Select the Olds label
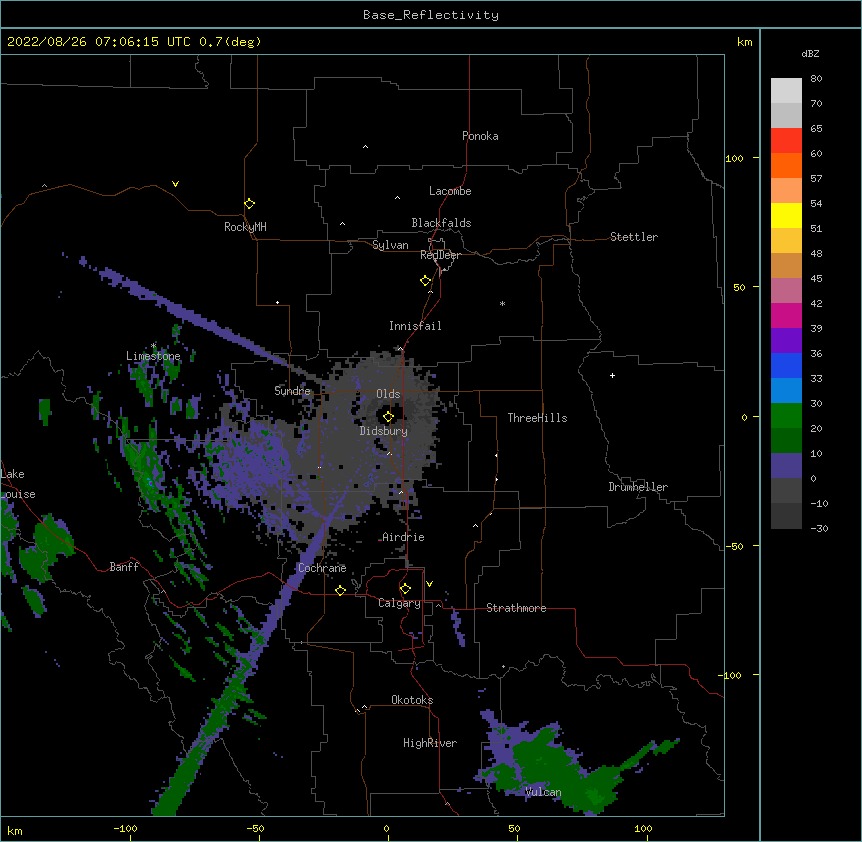Screen dimensions: 862x842 pos(388,394)
